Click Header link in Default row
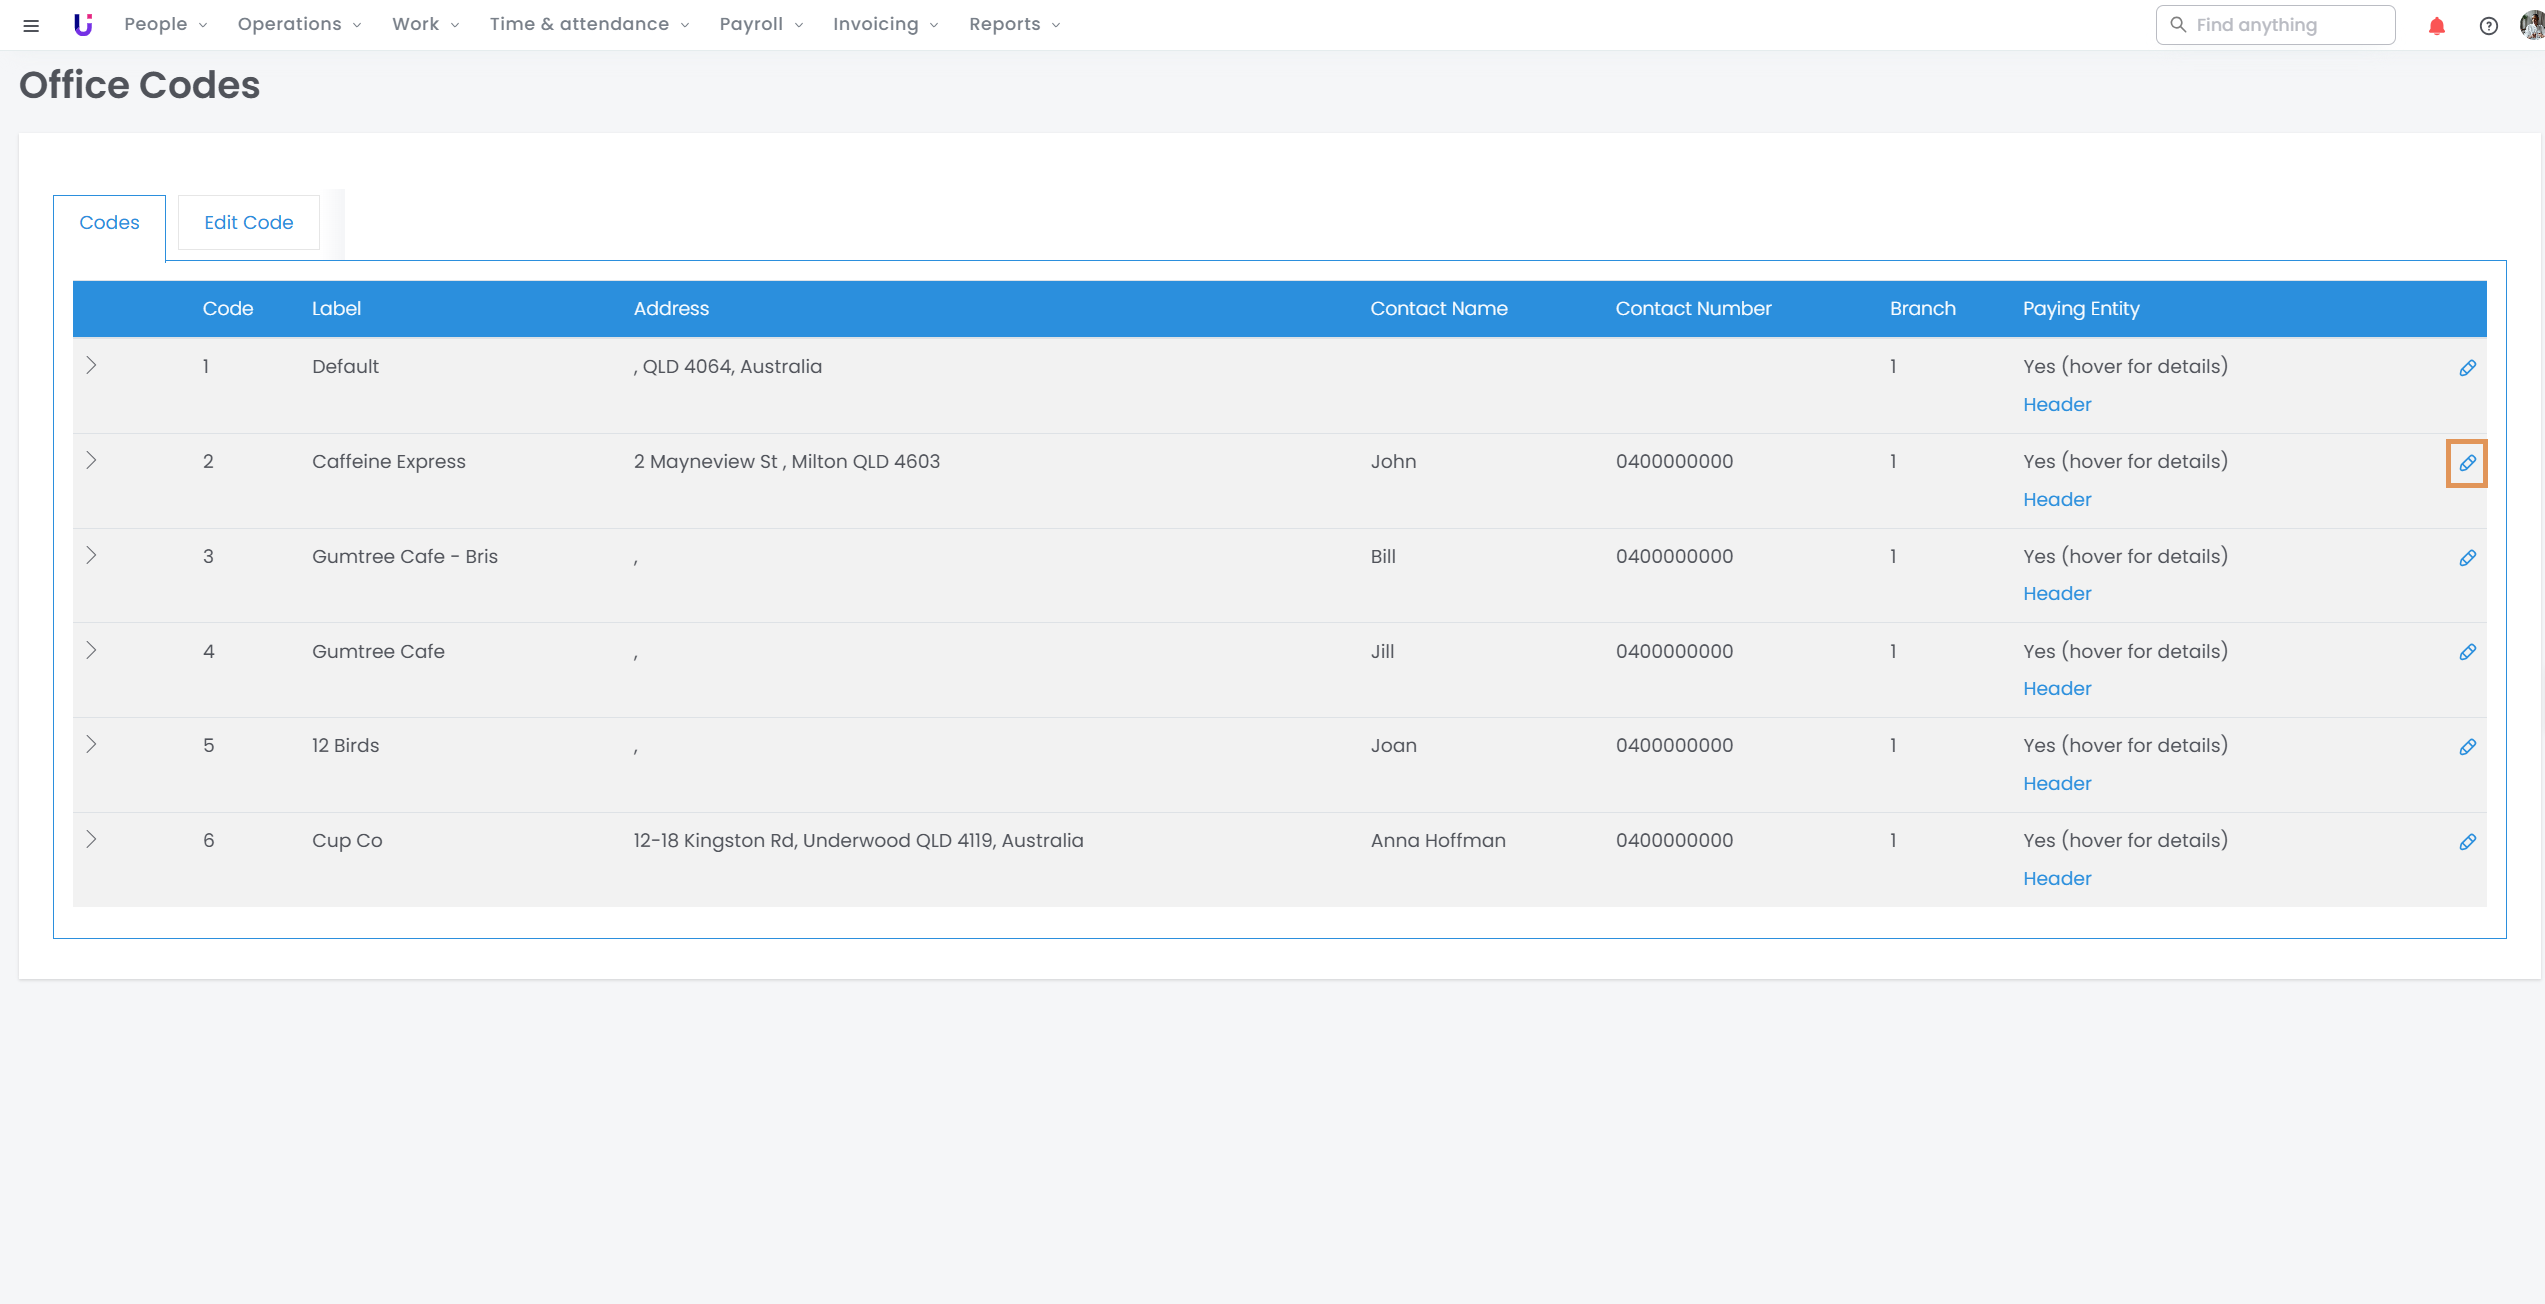The image size is (2545, 1304). point(2057,404)
